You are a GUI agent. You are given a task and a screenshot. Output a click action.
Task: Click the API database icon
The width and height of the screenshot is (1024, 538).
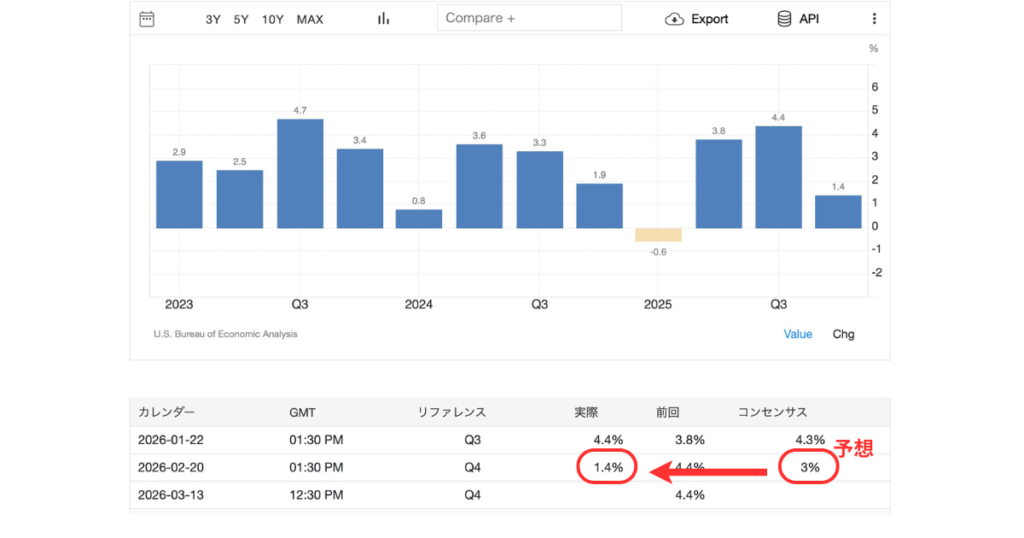tap(784, 18)
